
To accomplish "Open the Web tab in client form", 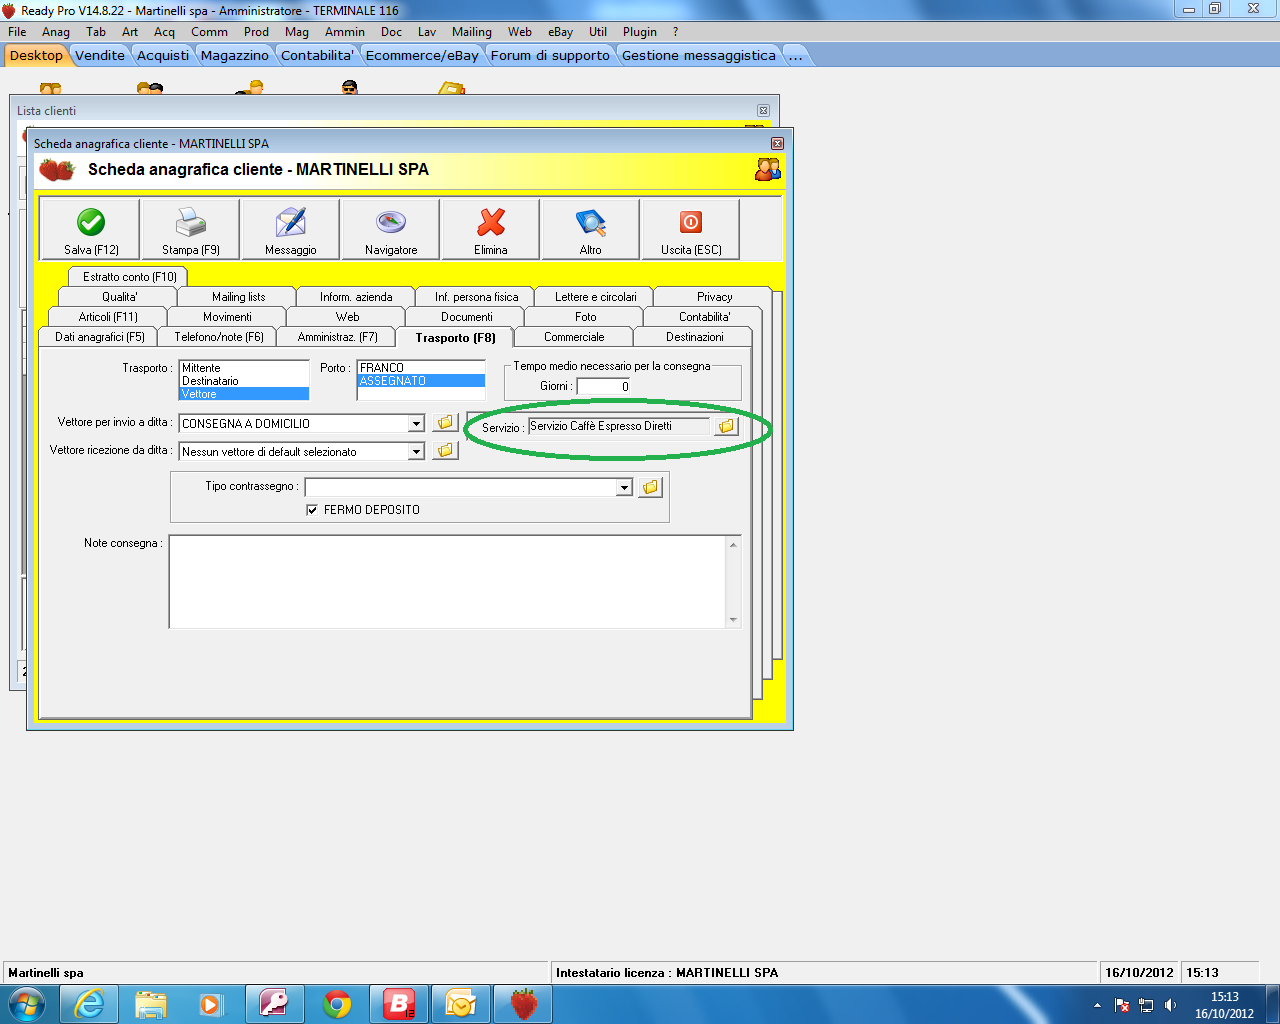I will (347, 317).
